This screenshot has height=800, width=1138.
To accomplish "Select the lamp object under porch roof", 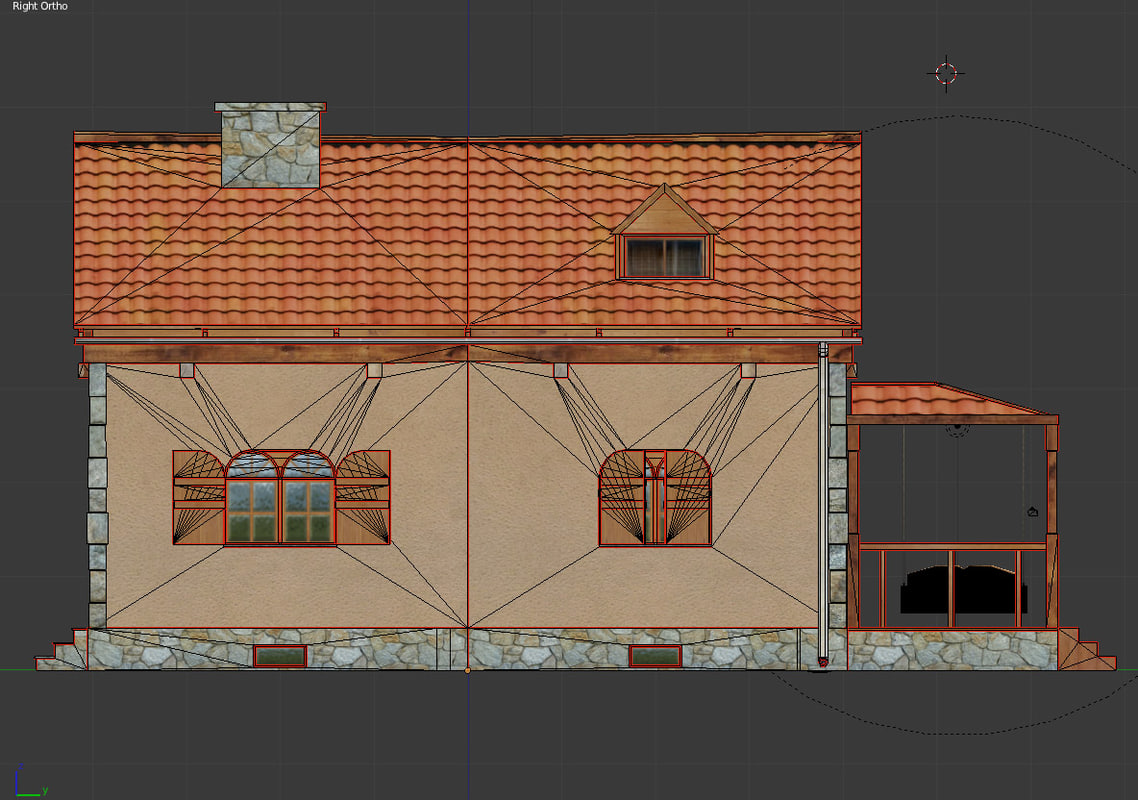I will (x=957, y=429).
